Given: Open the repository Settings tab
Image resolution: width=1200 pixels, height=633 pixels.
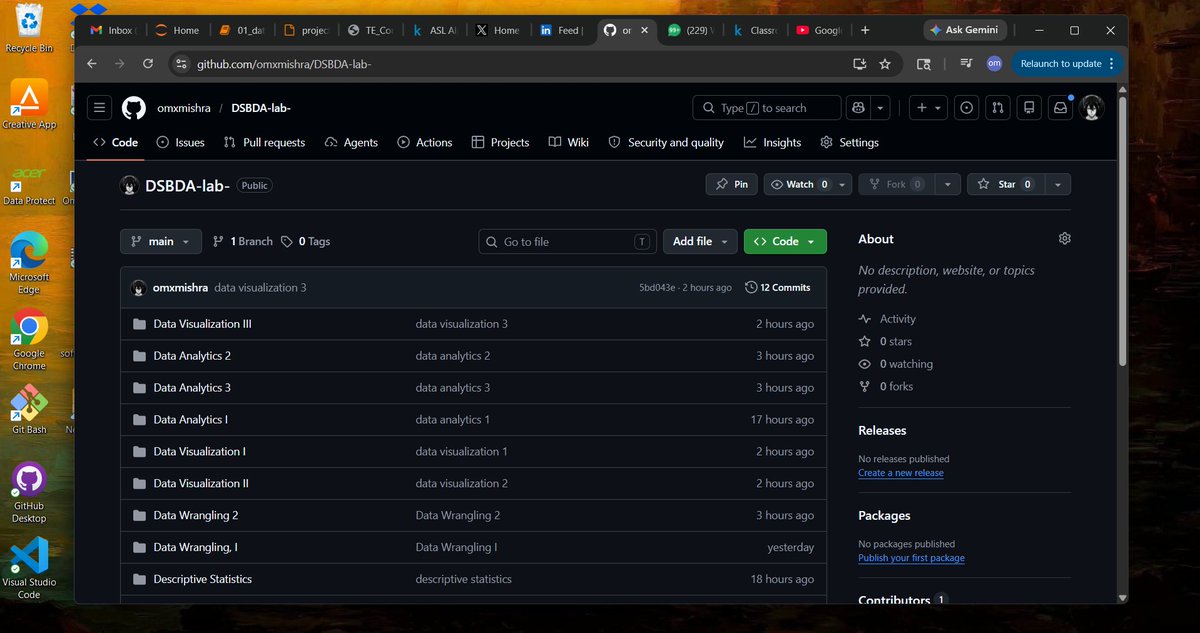Looking at the screenshot, I should point(849,143).
